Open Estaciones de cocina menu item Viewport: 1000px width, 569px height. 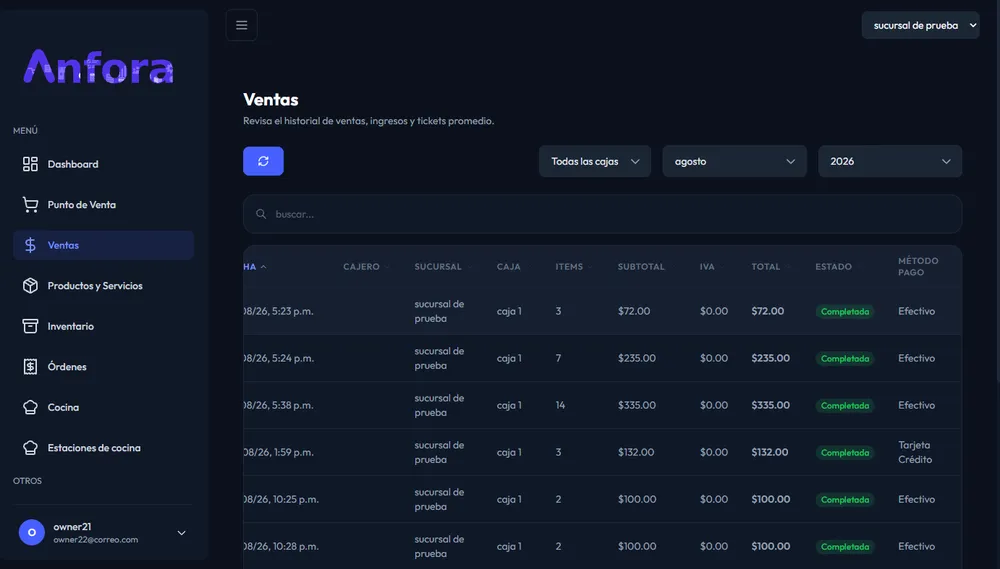click(103, 448)
